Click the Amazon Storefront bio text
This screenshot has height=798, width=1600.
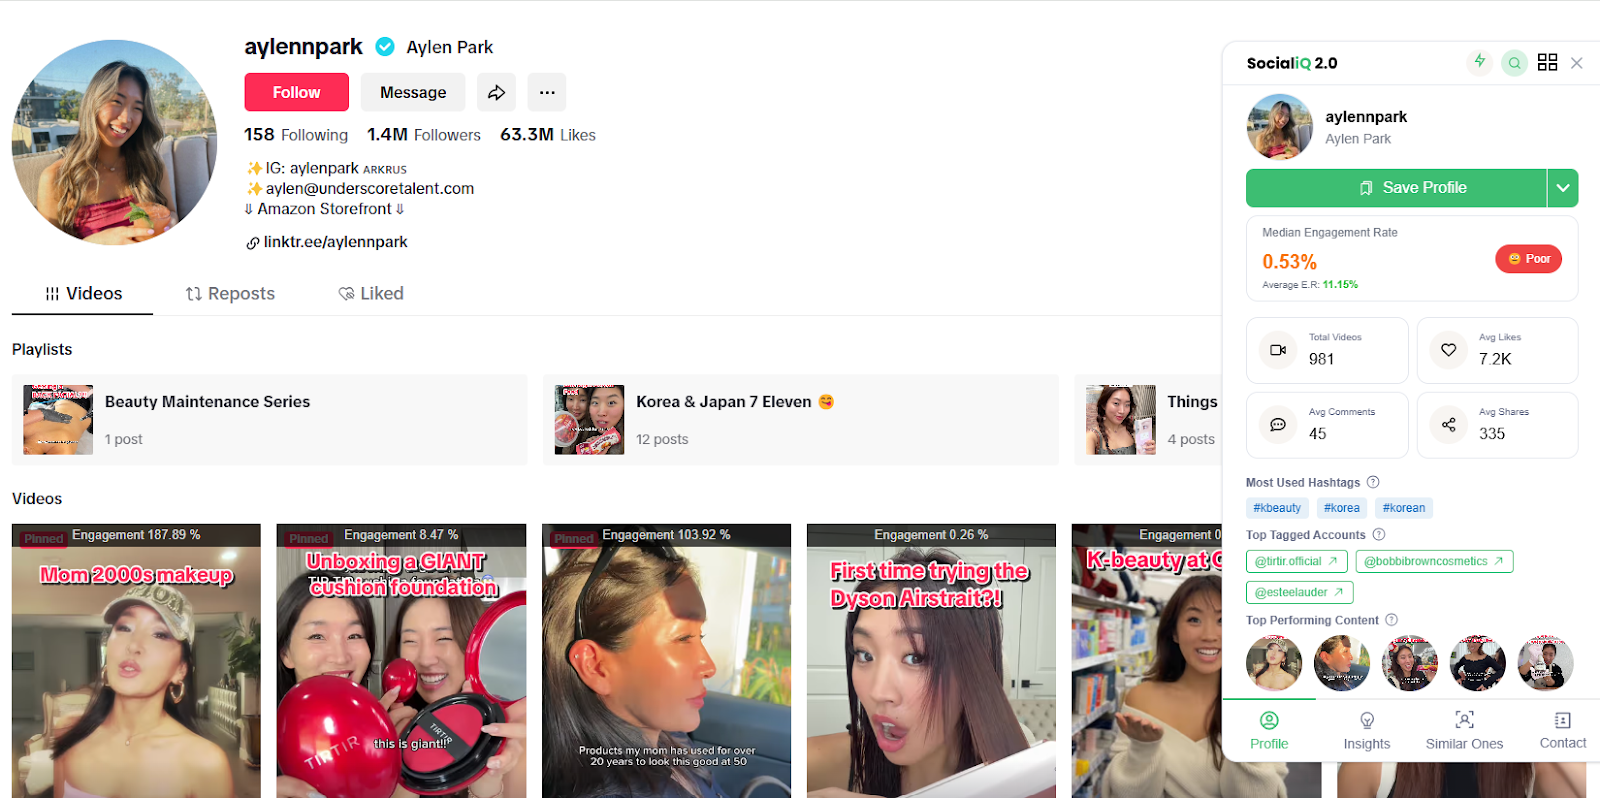(x=324, y=209)
